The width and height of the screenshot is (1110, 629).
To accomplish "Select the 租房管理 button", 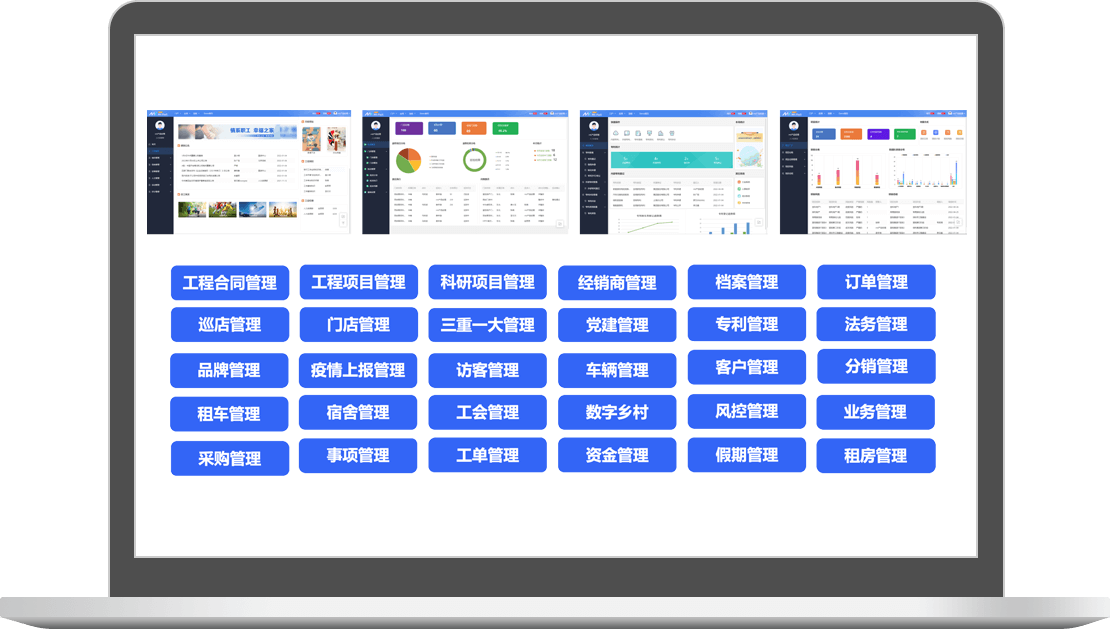I will (x=876, y=456).
